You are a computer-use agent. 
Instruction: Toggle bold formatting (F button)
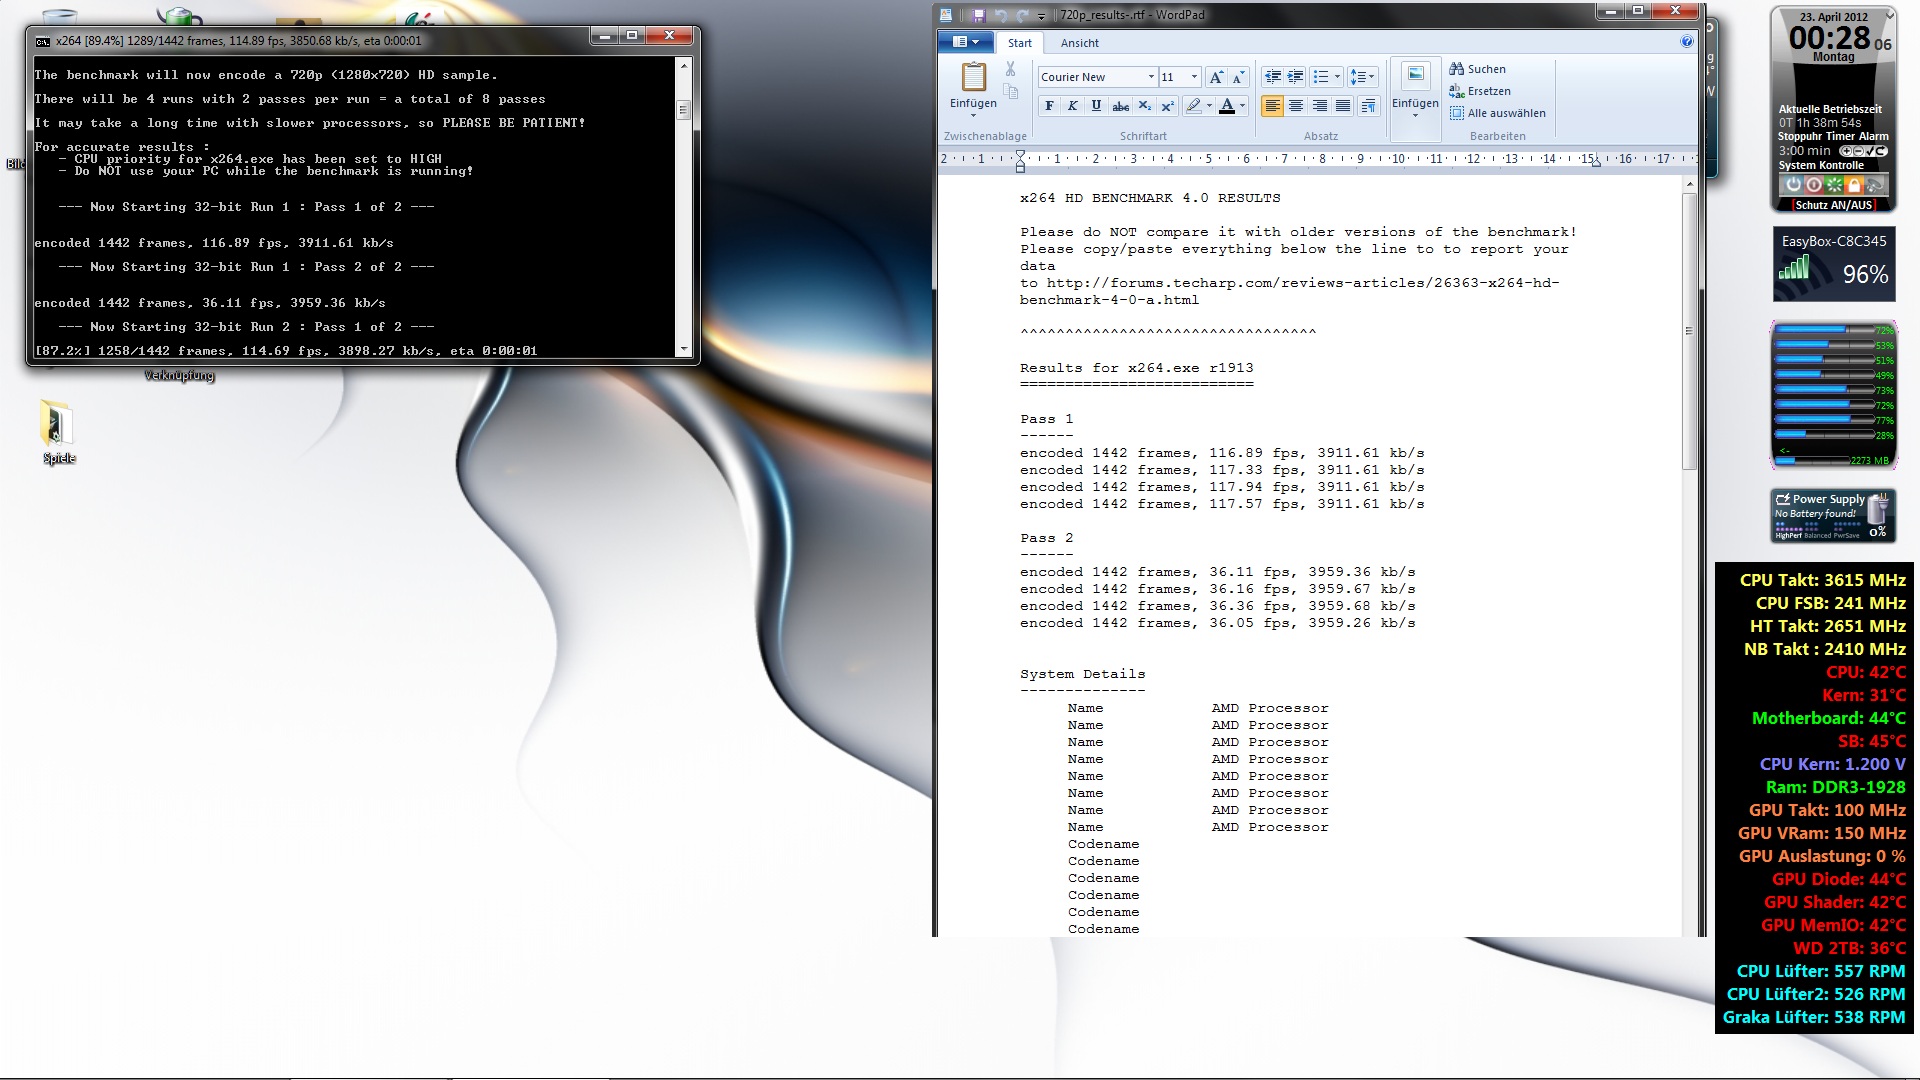coord(1049,106)
